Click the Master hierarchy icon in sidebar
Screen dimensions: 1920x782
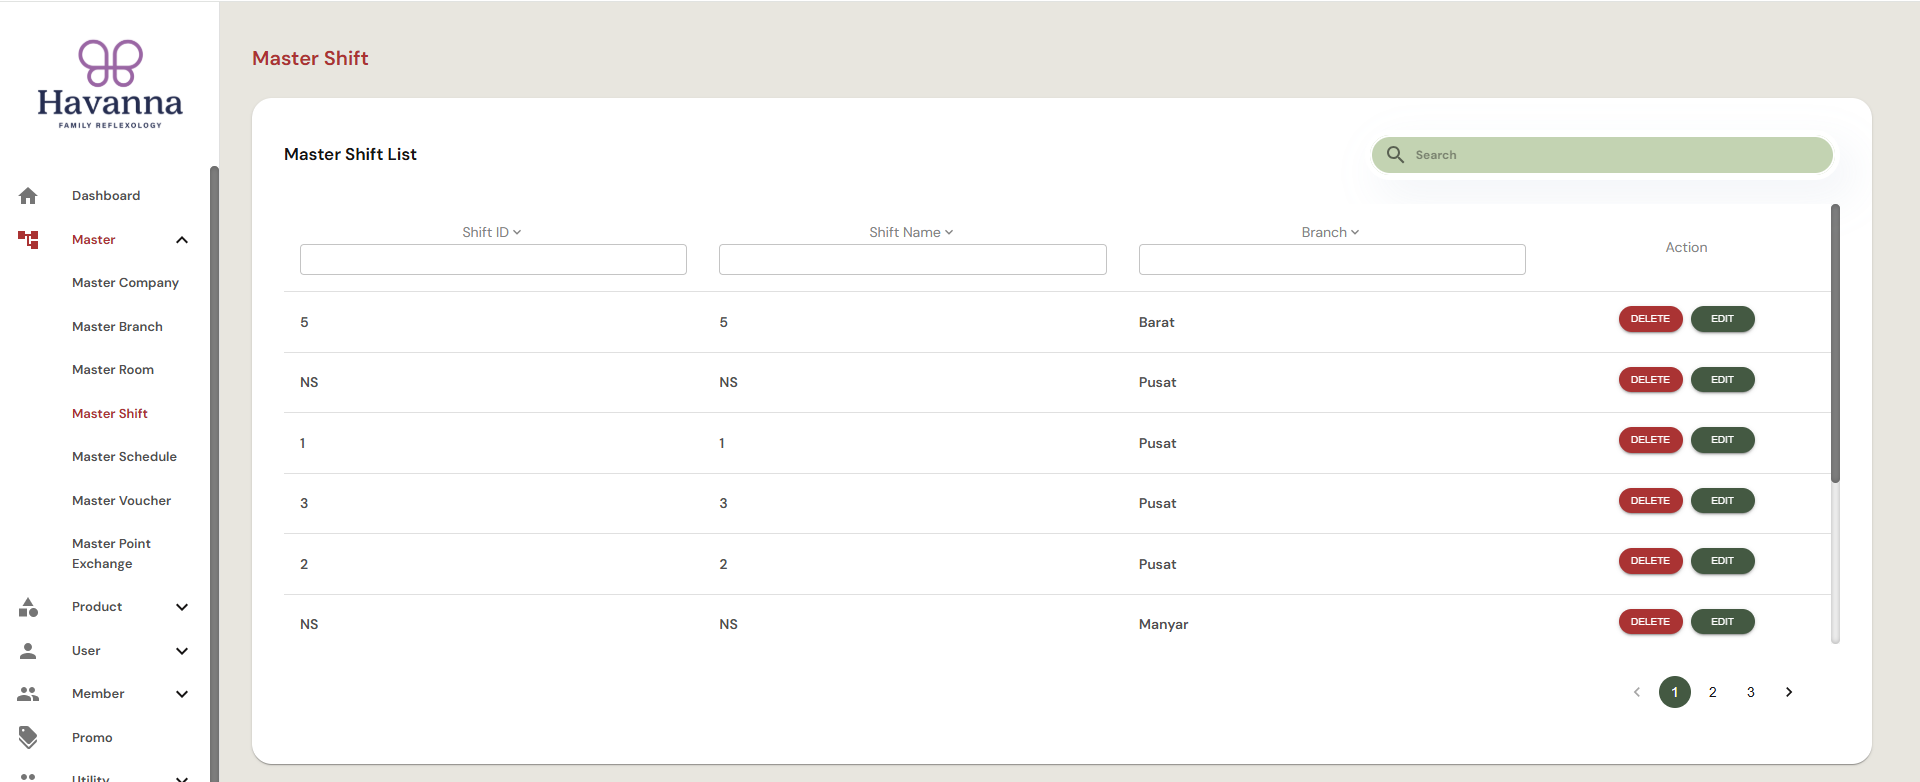point(28,240)
